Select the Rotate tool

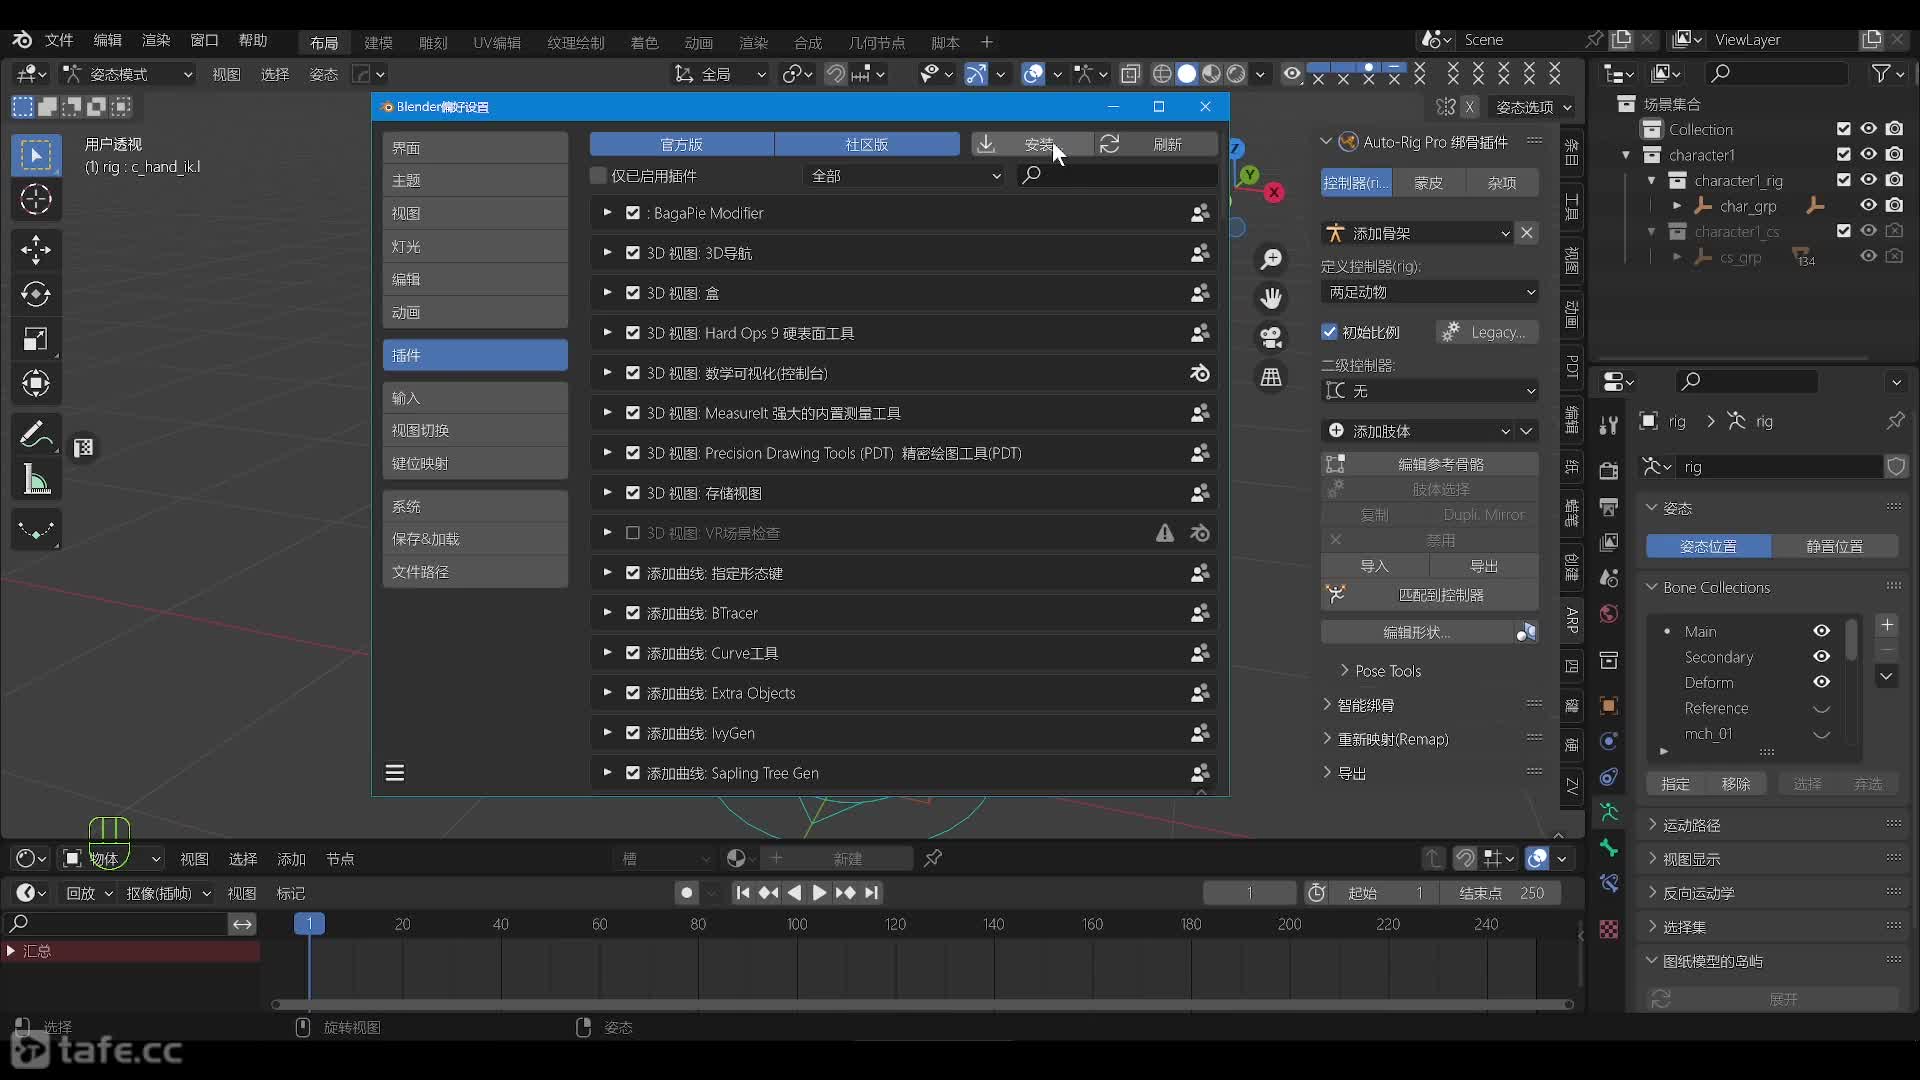[x=36, y=294]
